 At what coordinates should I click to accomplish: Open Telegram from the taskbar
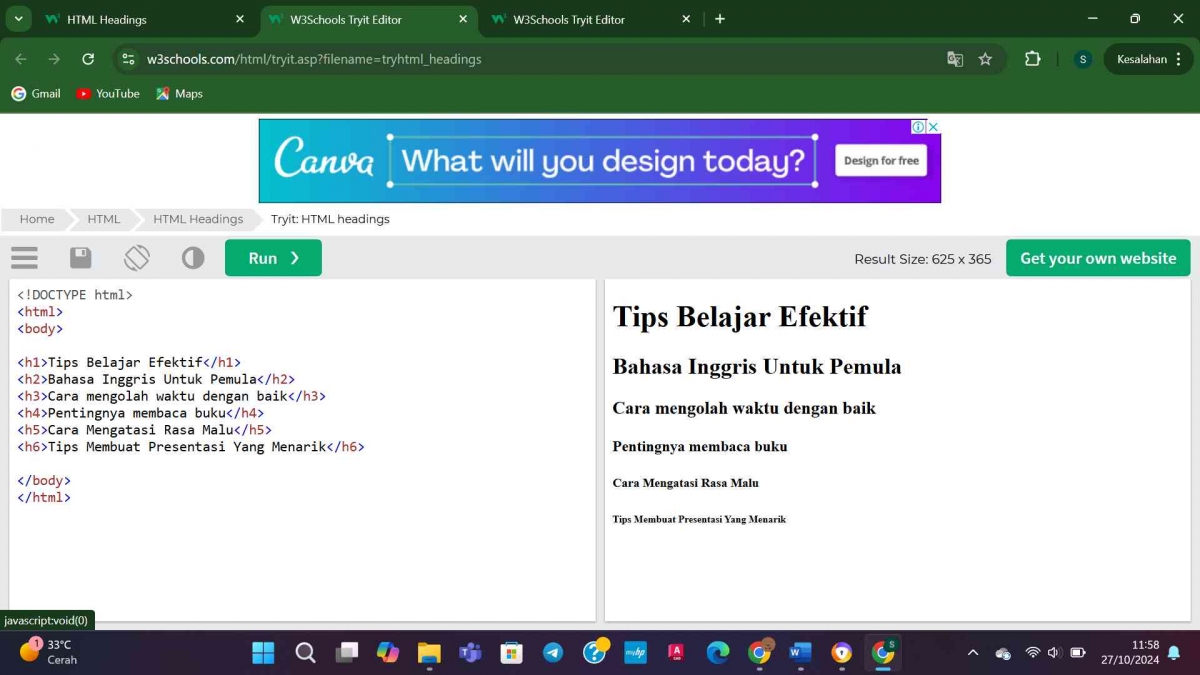click(553, 653)
